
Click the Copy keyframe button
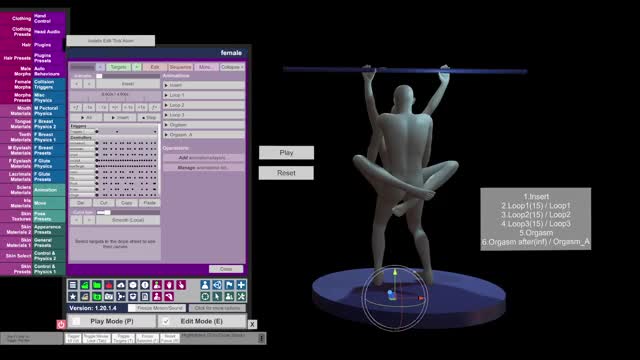click(x=127, y=203)
